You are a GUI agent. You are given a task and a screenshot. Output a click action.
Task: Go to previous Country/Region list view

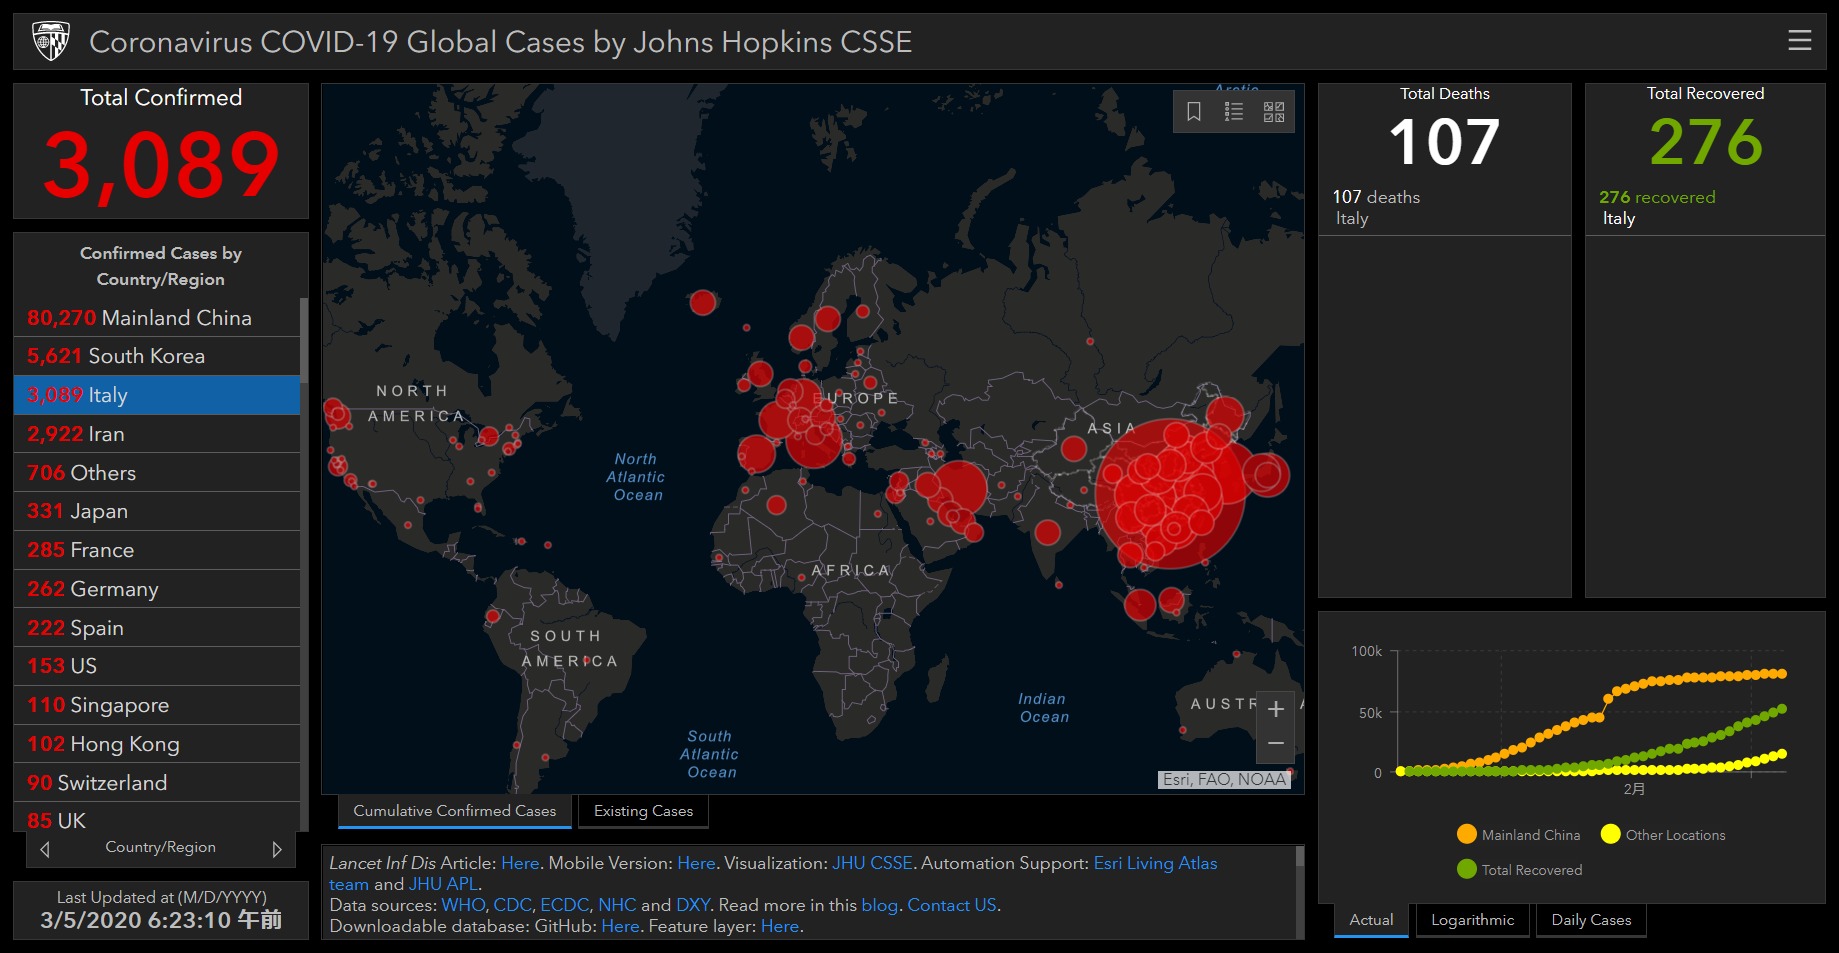click(45, 849)
